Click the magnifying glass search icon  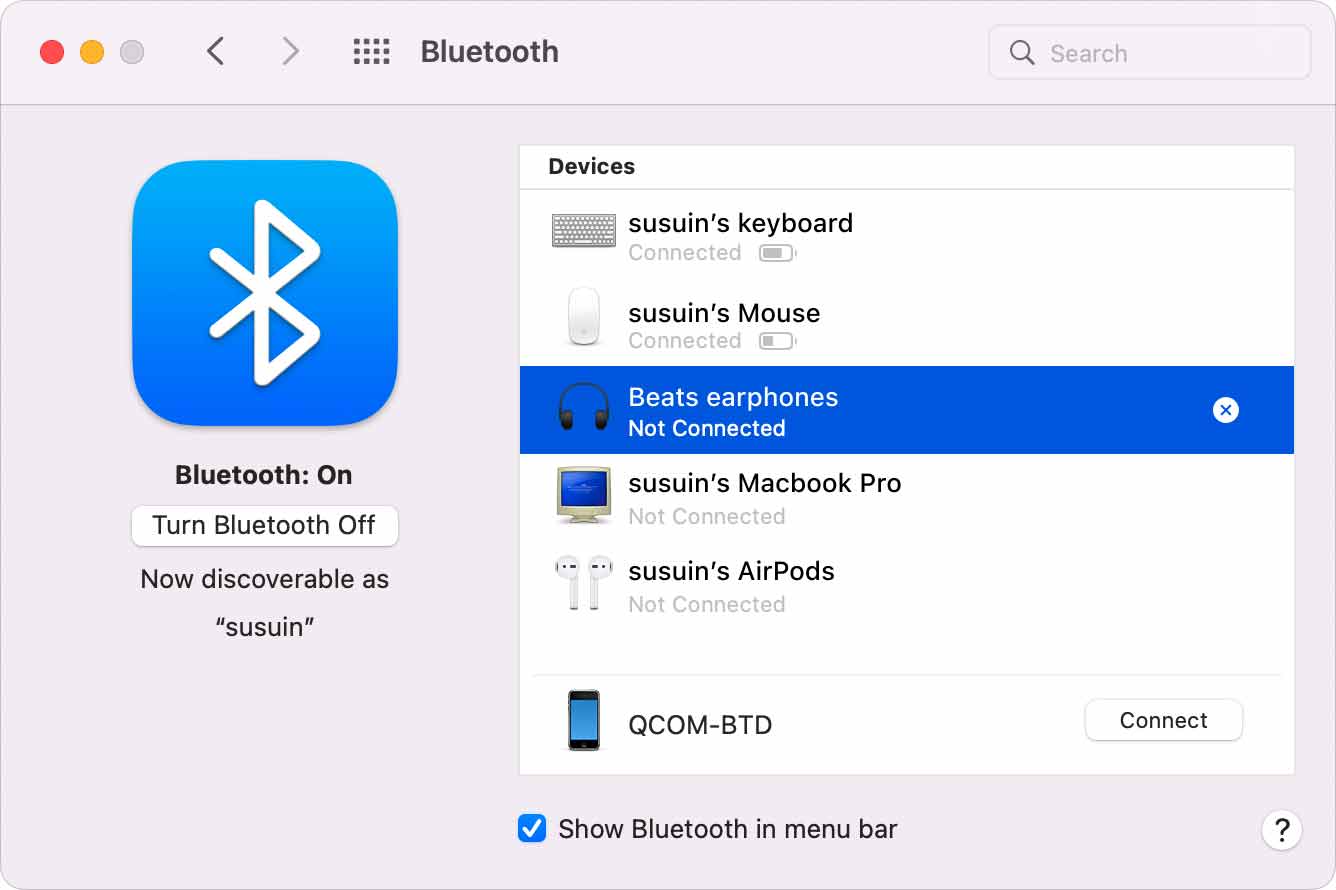click(x=1022, y=52)
